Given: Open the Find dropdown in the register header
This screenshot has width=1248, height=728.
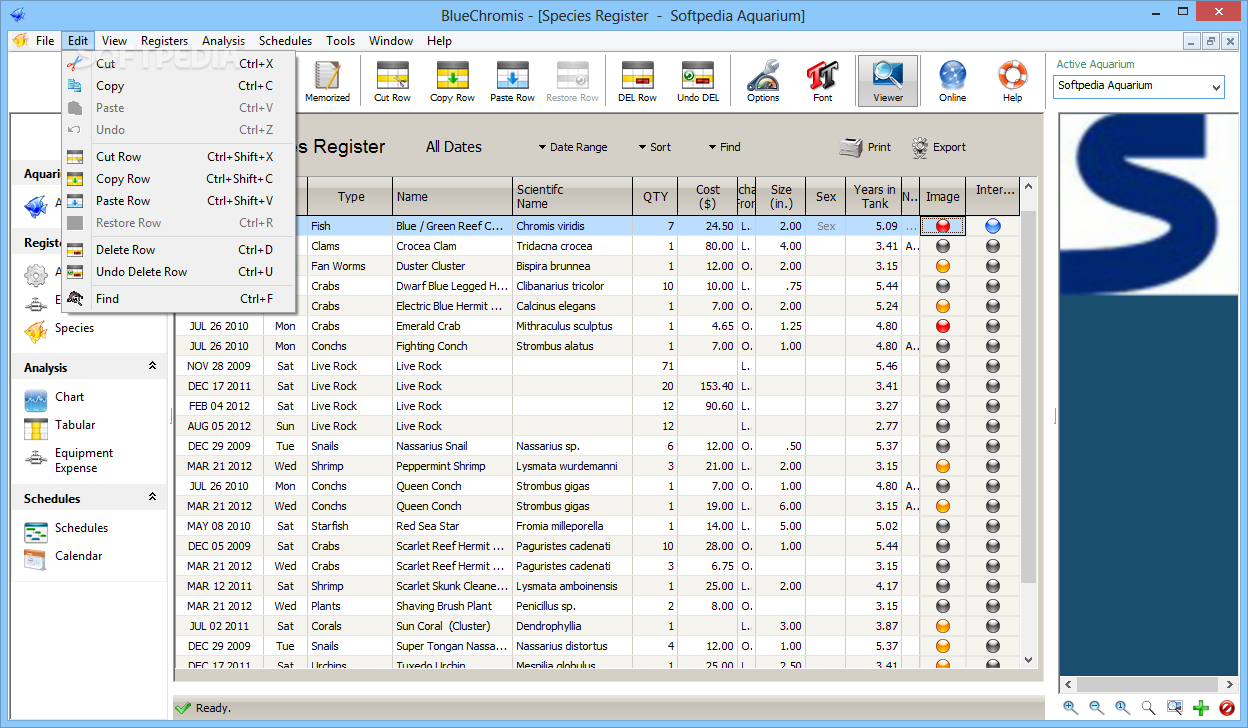Looking at the screenshot, I should click(725, 147).
